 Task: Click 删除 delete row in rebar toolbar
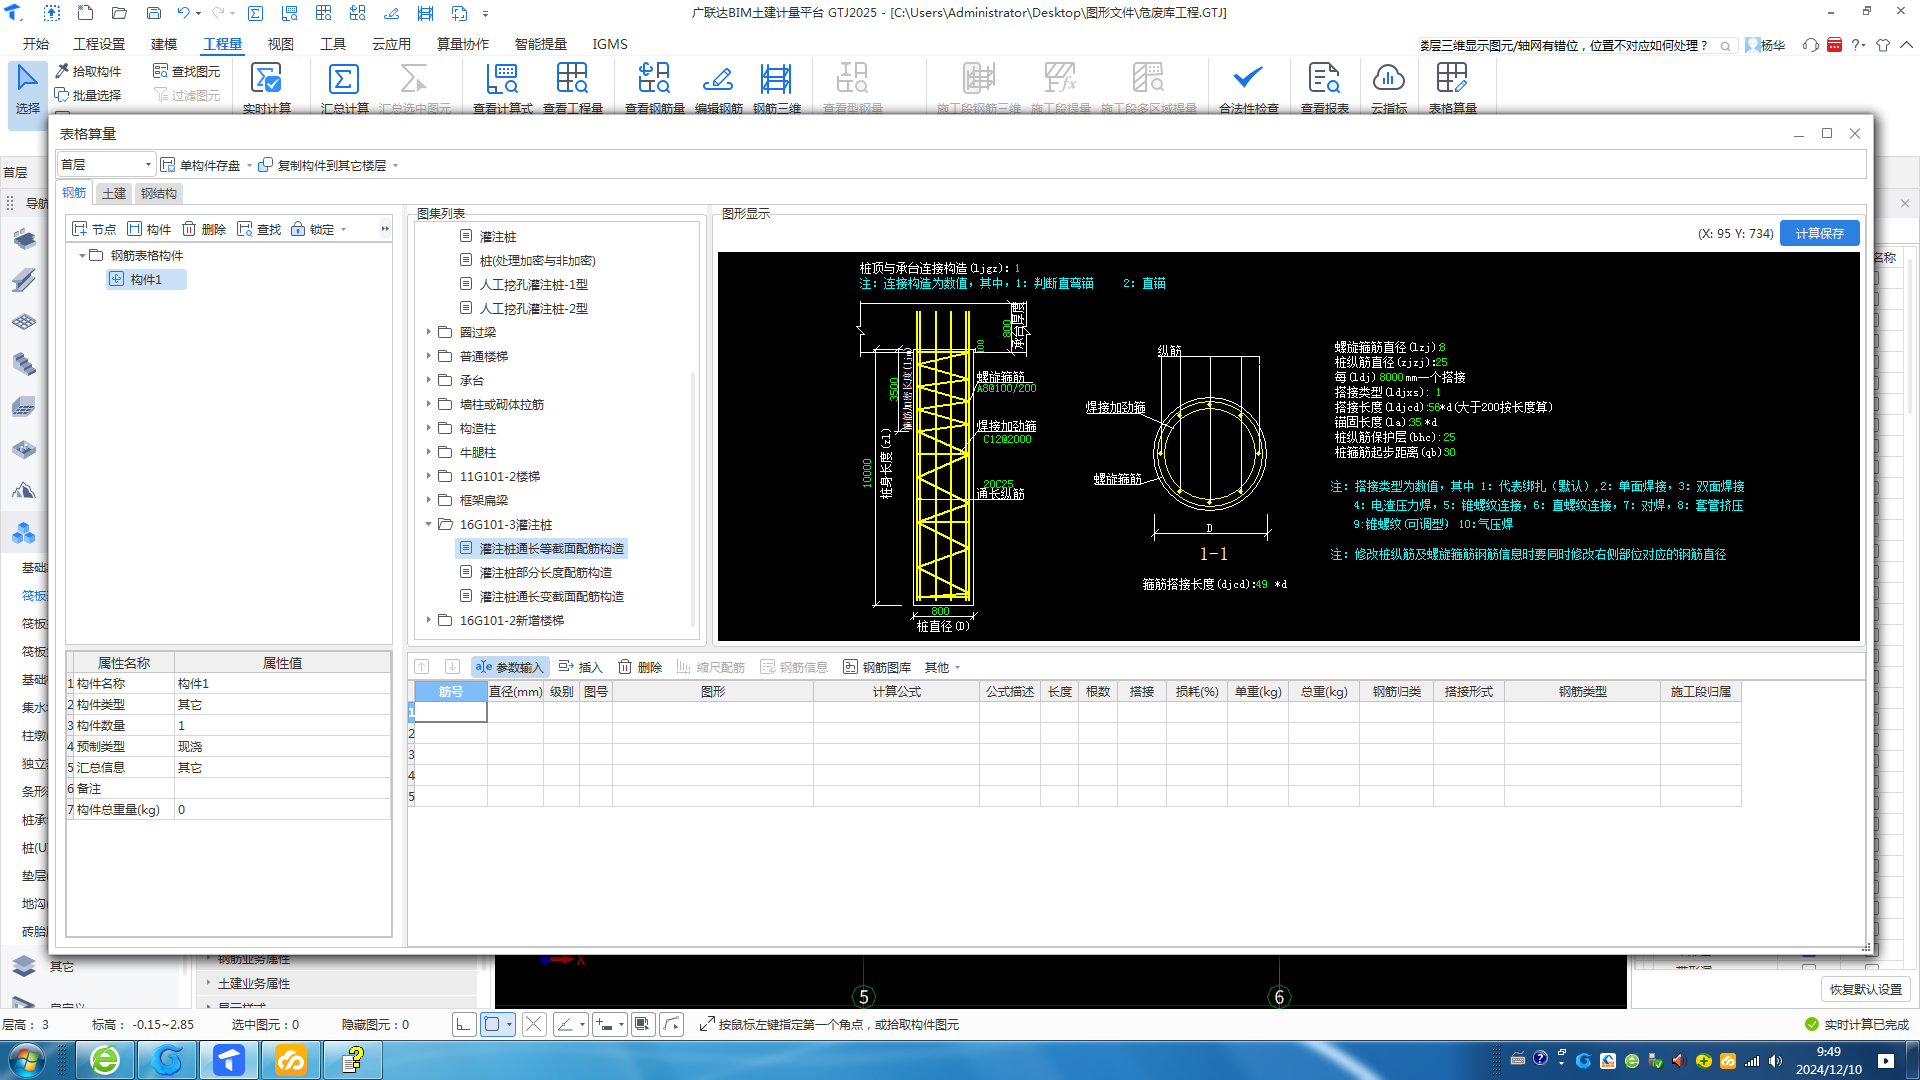(640, 667)
